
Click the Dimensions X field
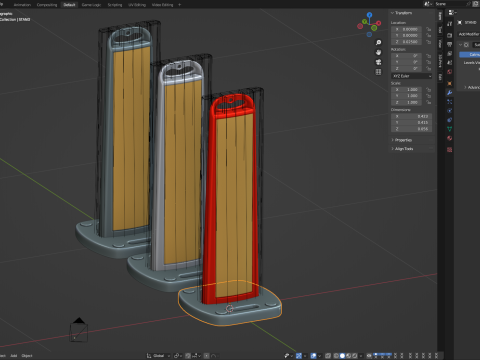(x=412, y=116)
